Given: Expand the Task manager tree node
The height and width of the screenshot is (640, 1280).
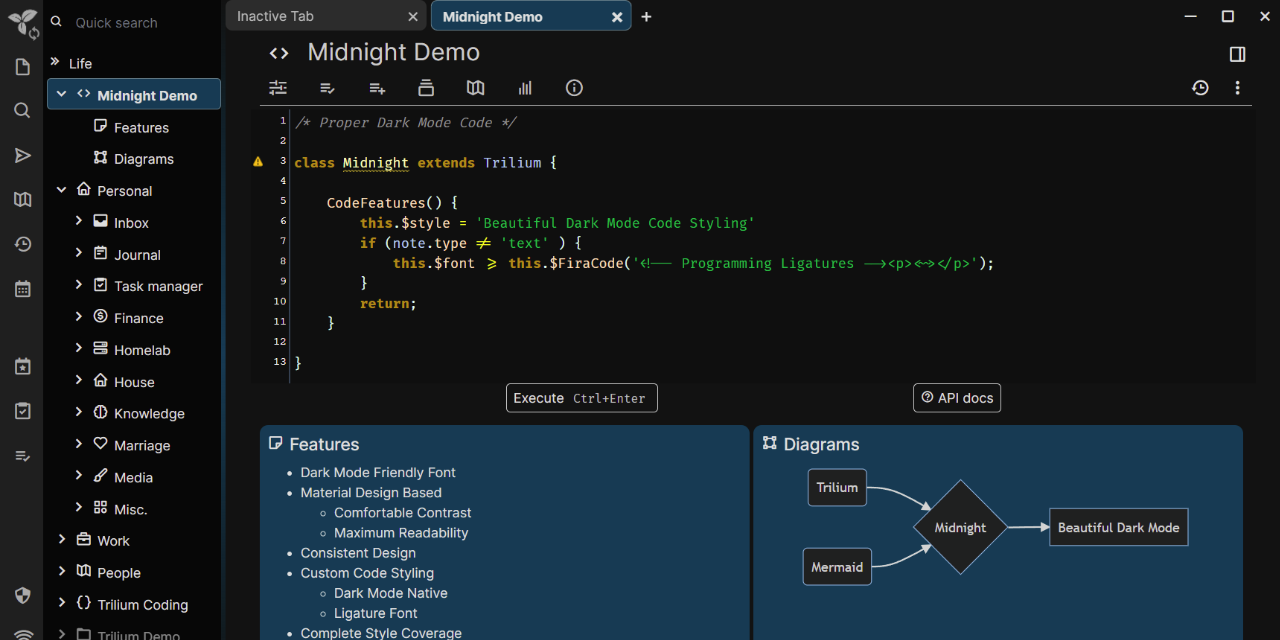Looking at the screenshot, I should click(x=78, y=285).
